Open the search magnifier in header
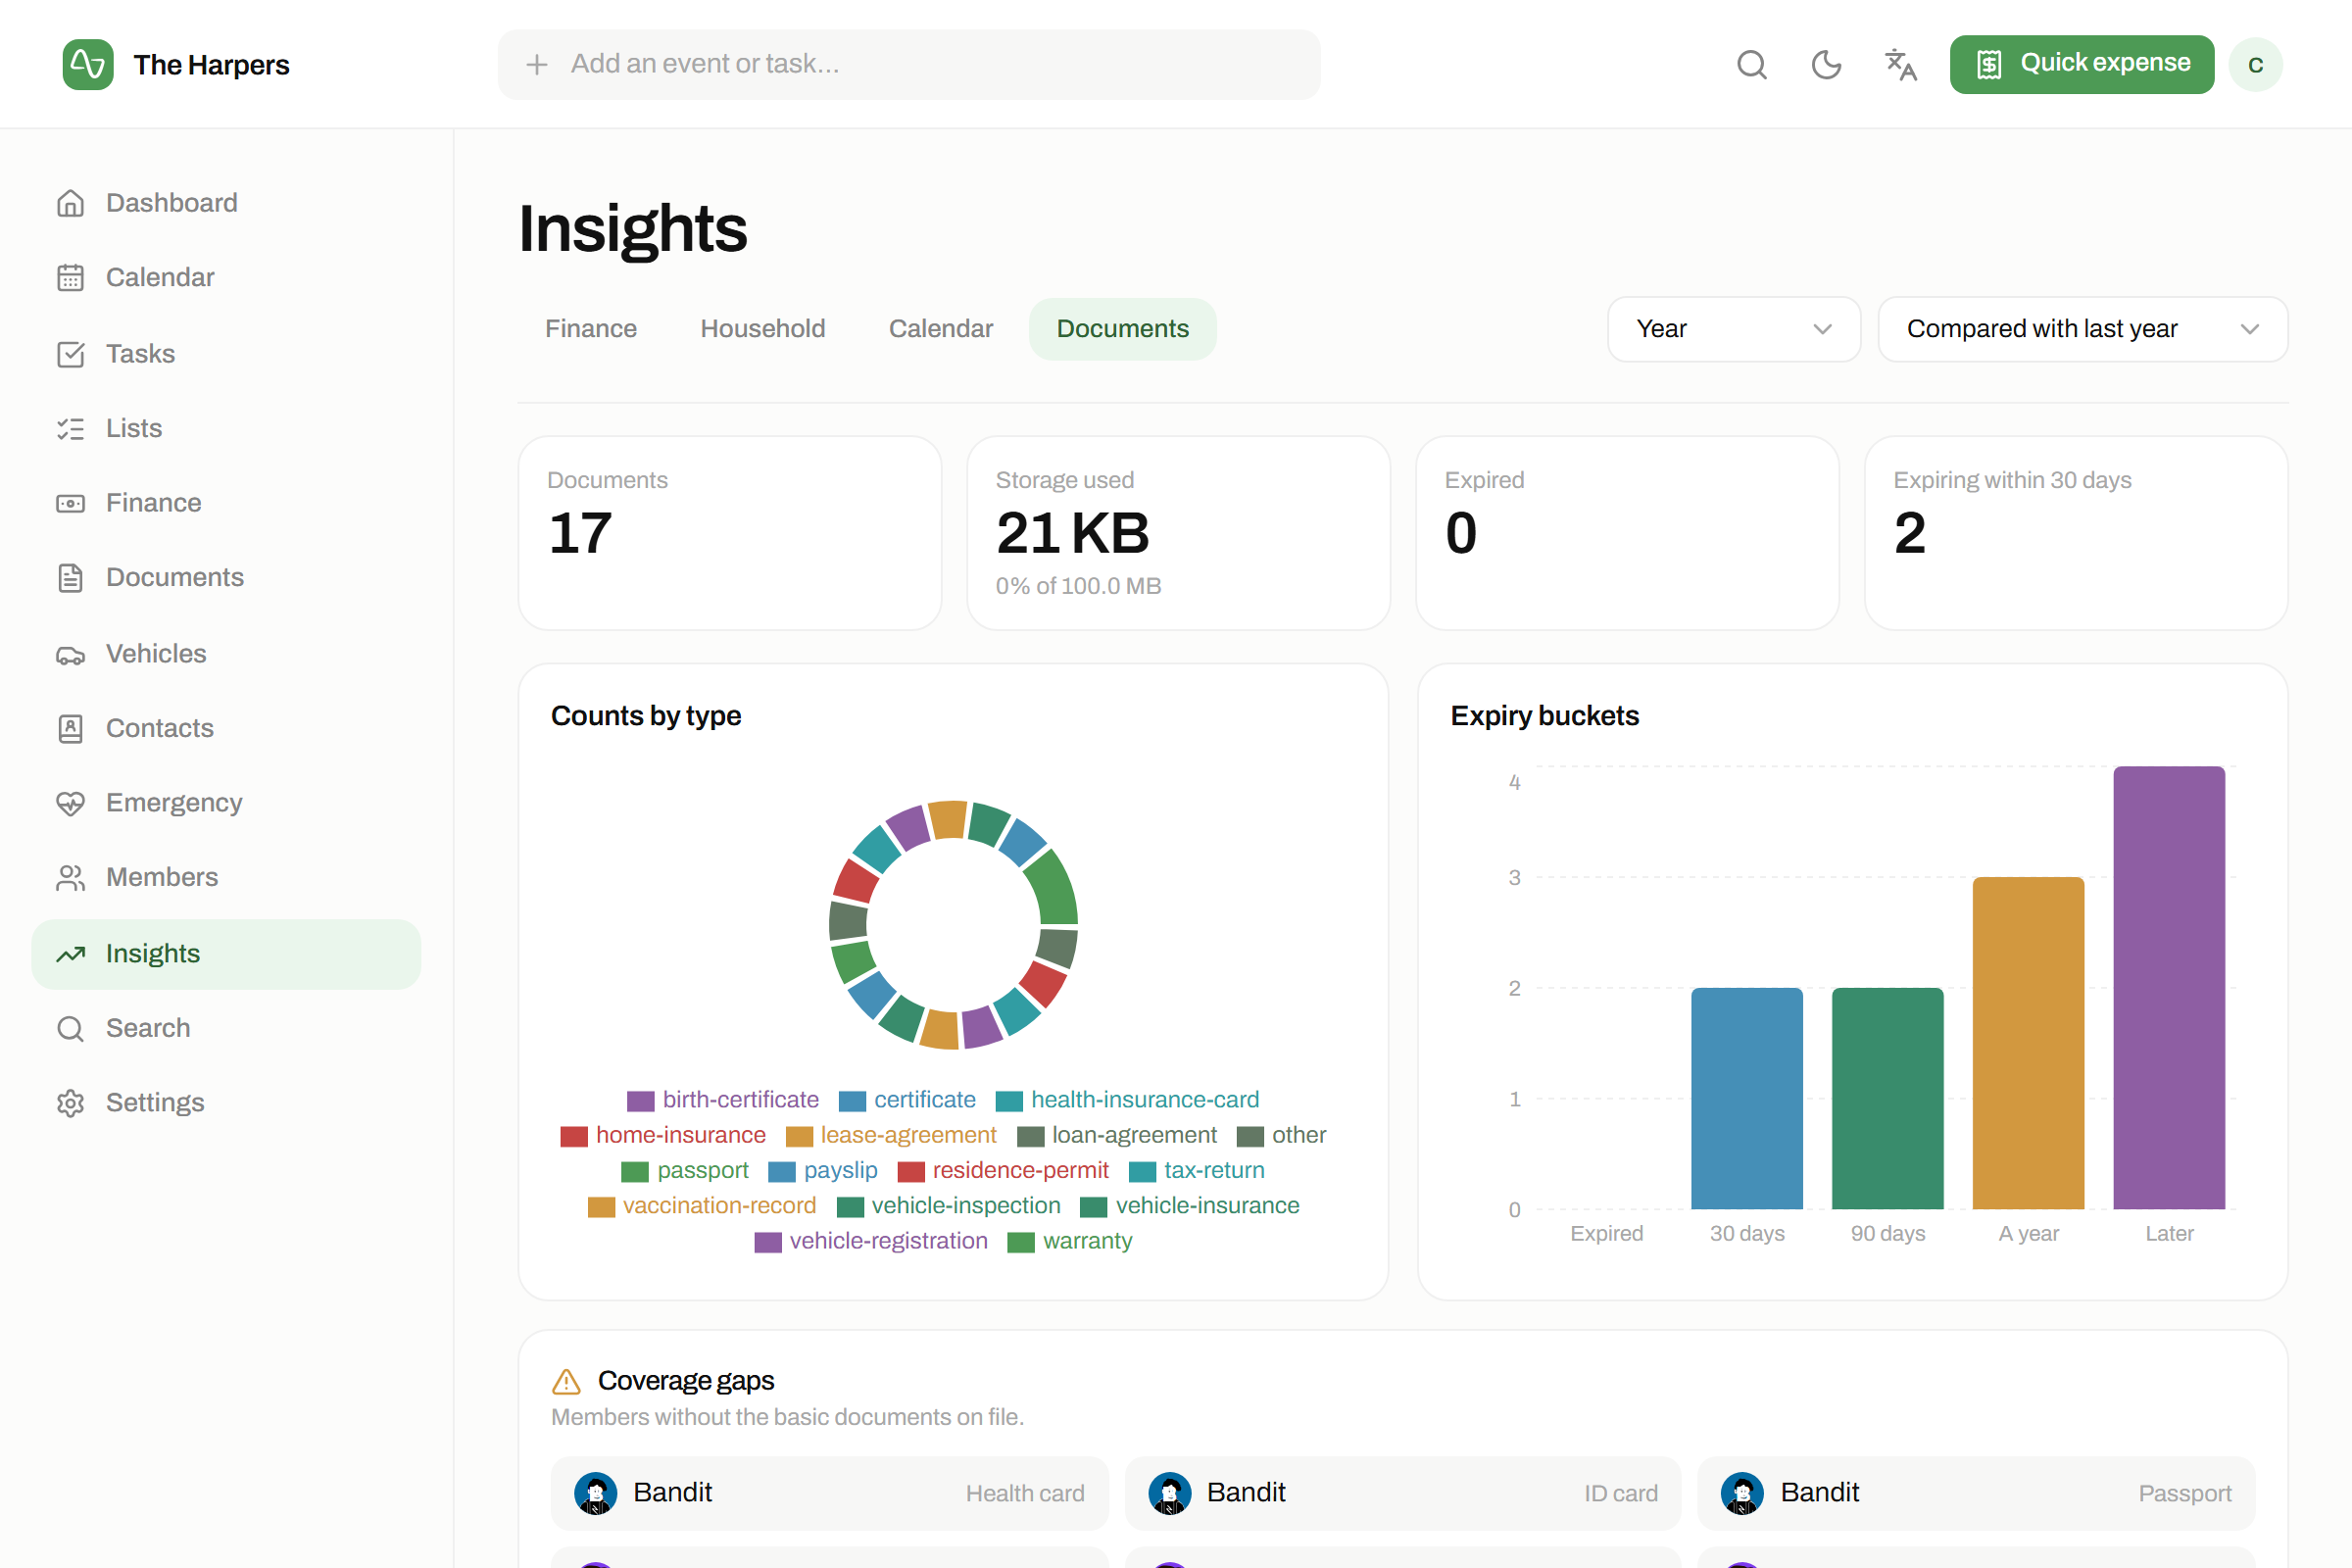Screen dimensions: 2352x1568 [x=1751, y=65]
